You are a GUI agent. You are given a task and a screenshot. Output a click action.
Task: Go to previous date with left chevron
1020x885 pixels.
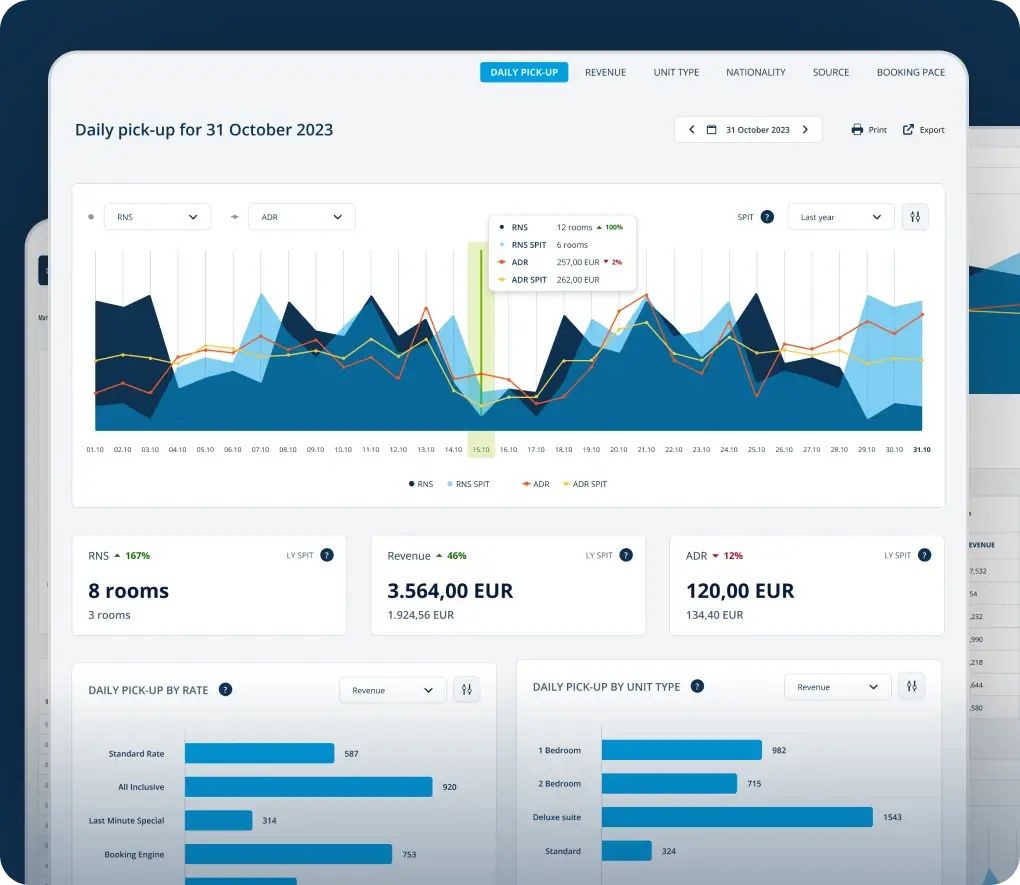[691, 129]
